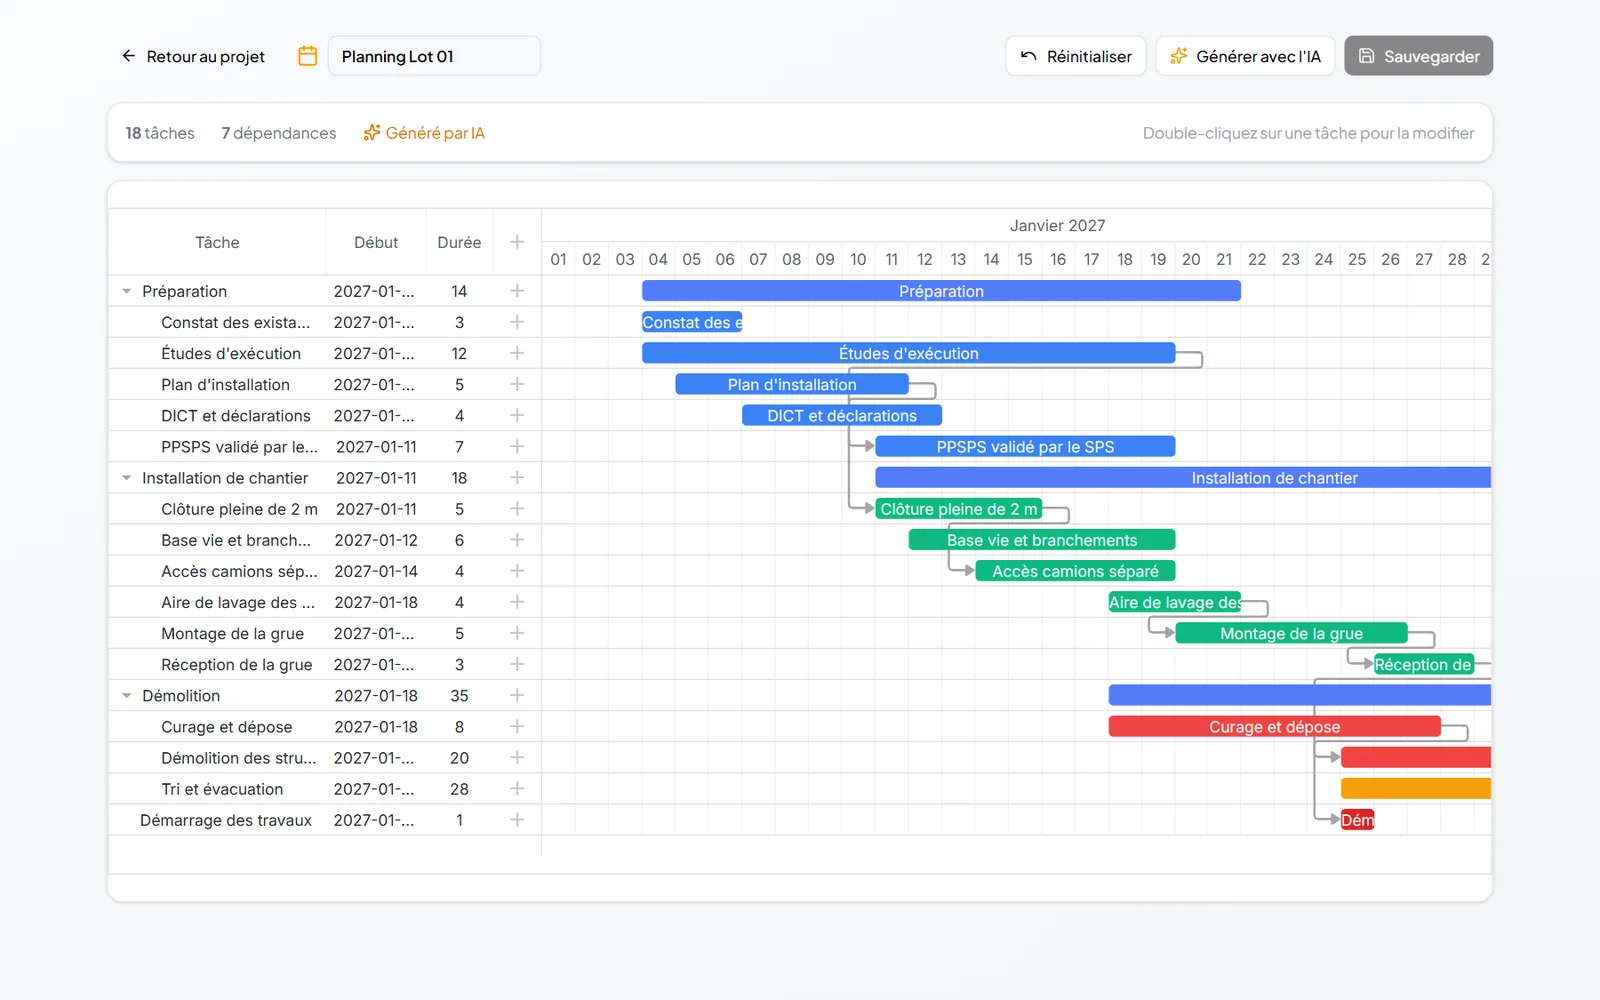Collapse the Installation de chantier group

coord(127,478)
